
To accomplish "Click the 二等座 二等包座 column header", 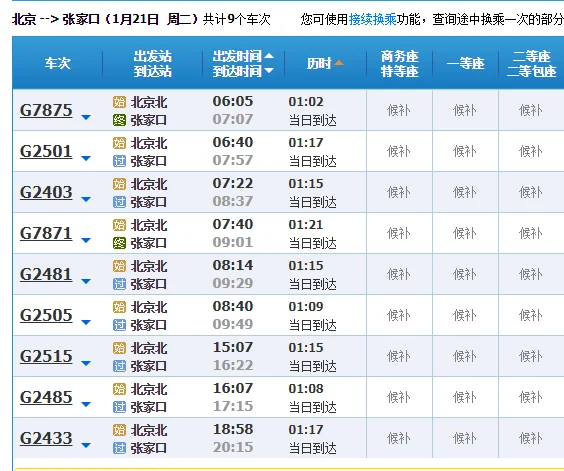I will click(531, 64).
